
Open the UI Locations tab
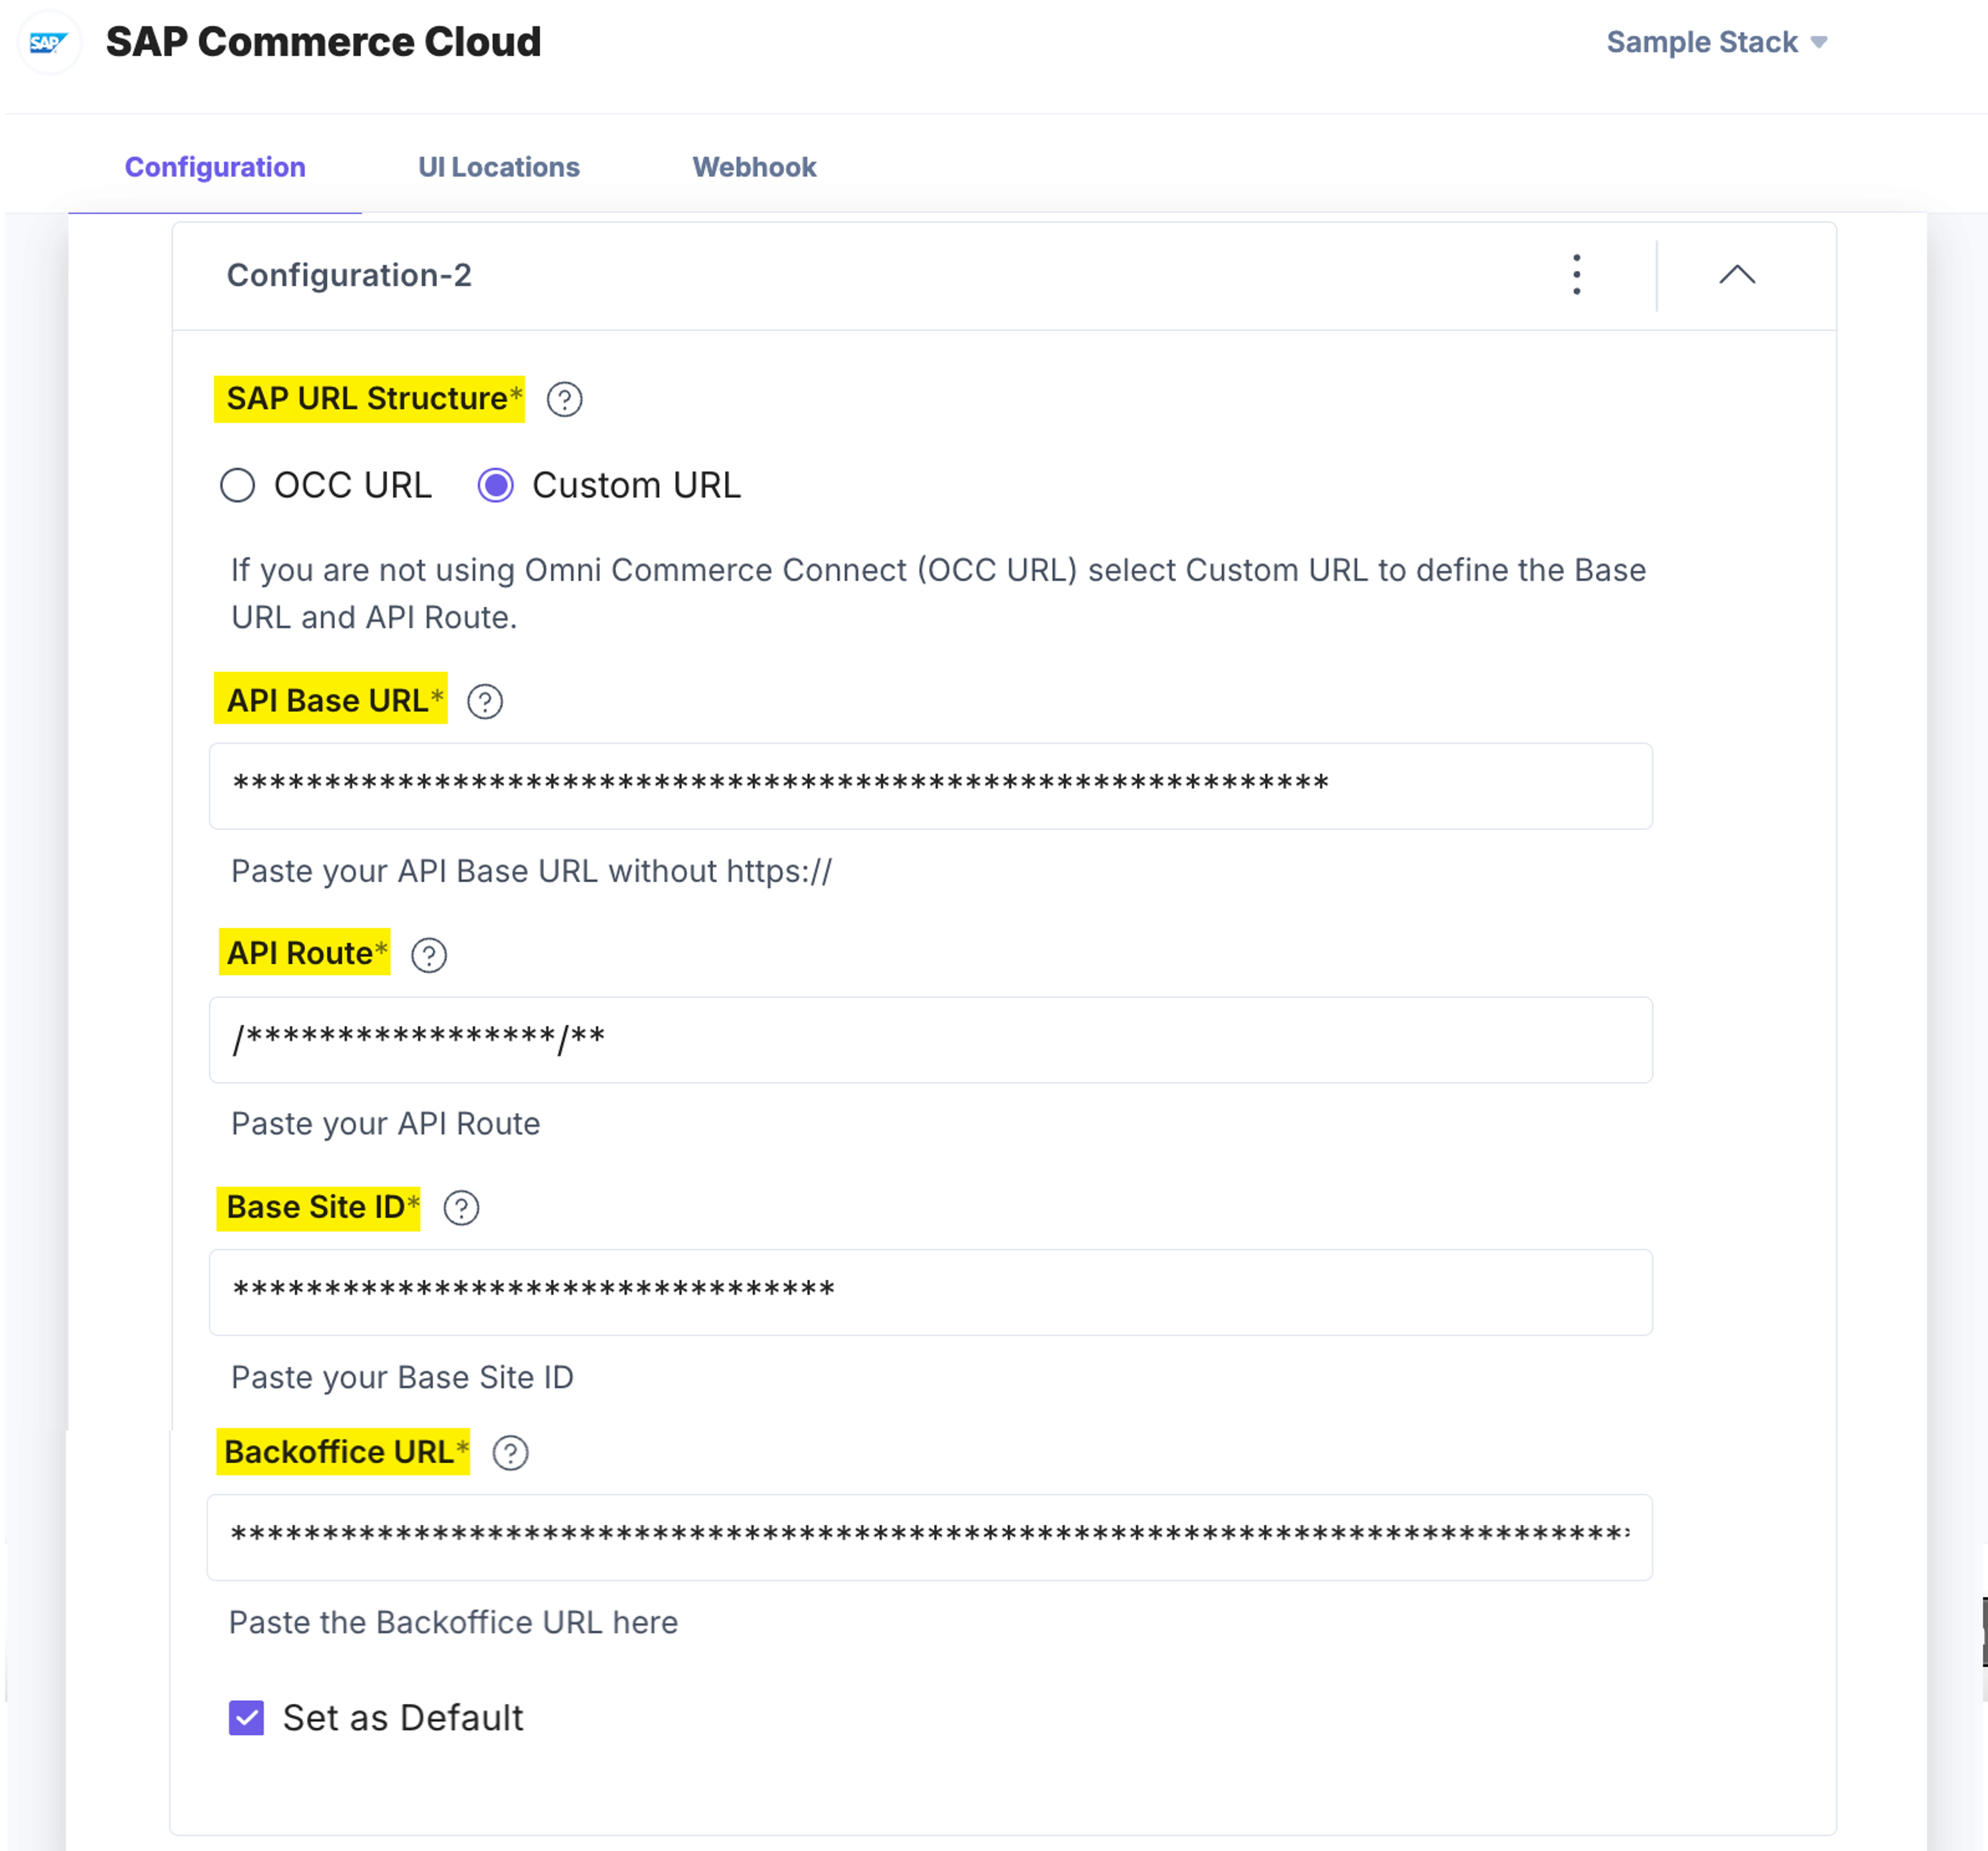tap(499, 167)
